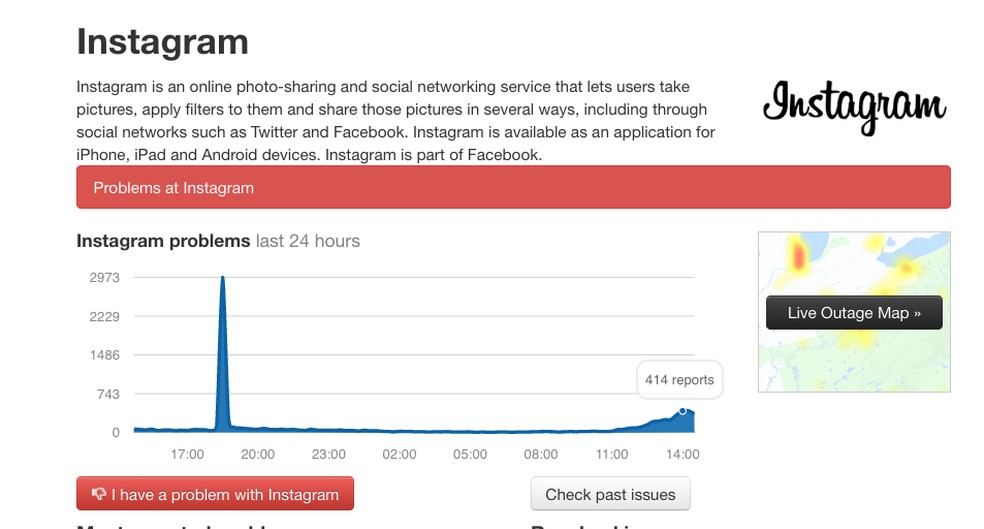Click the 'Instagram' page heading
The height and width of the screenshot is (529, 984).
(162, 42)
